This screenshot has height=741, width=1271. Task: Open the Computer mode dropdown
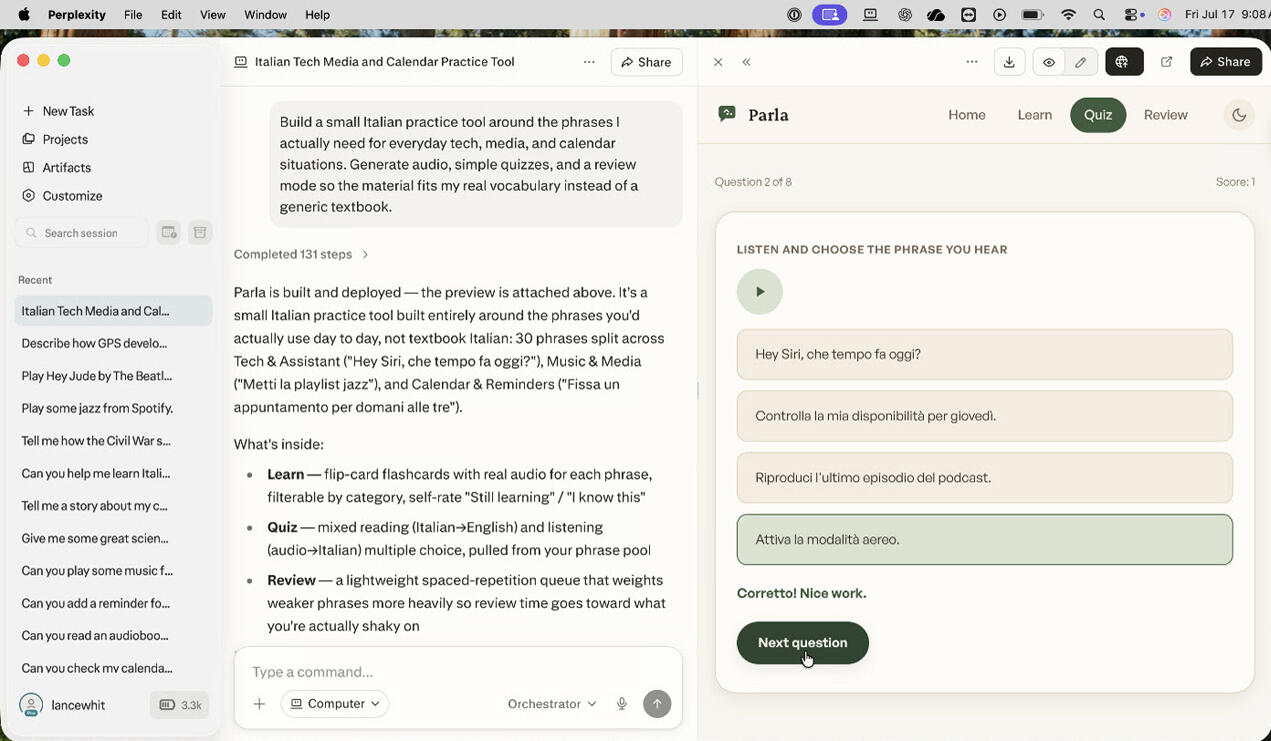335,704
